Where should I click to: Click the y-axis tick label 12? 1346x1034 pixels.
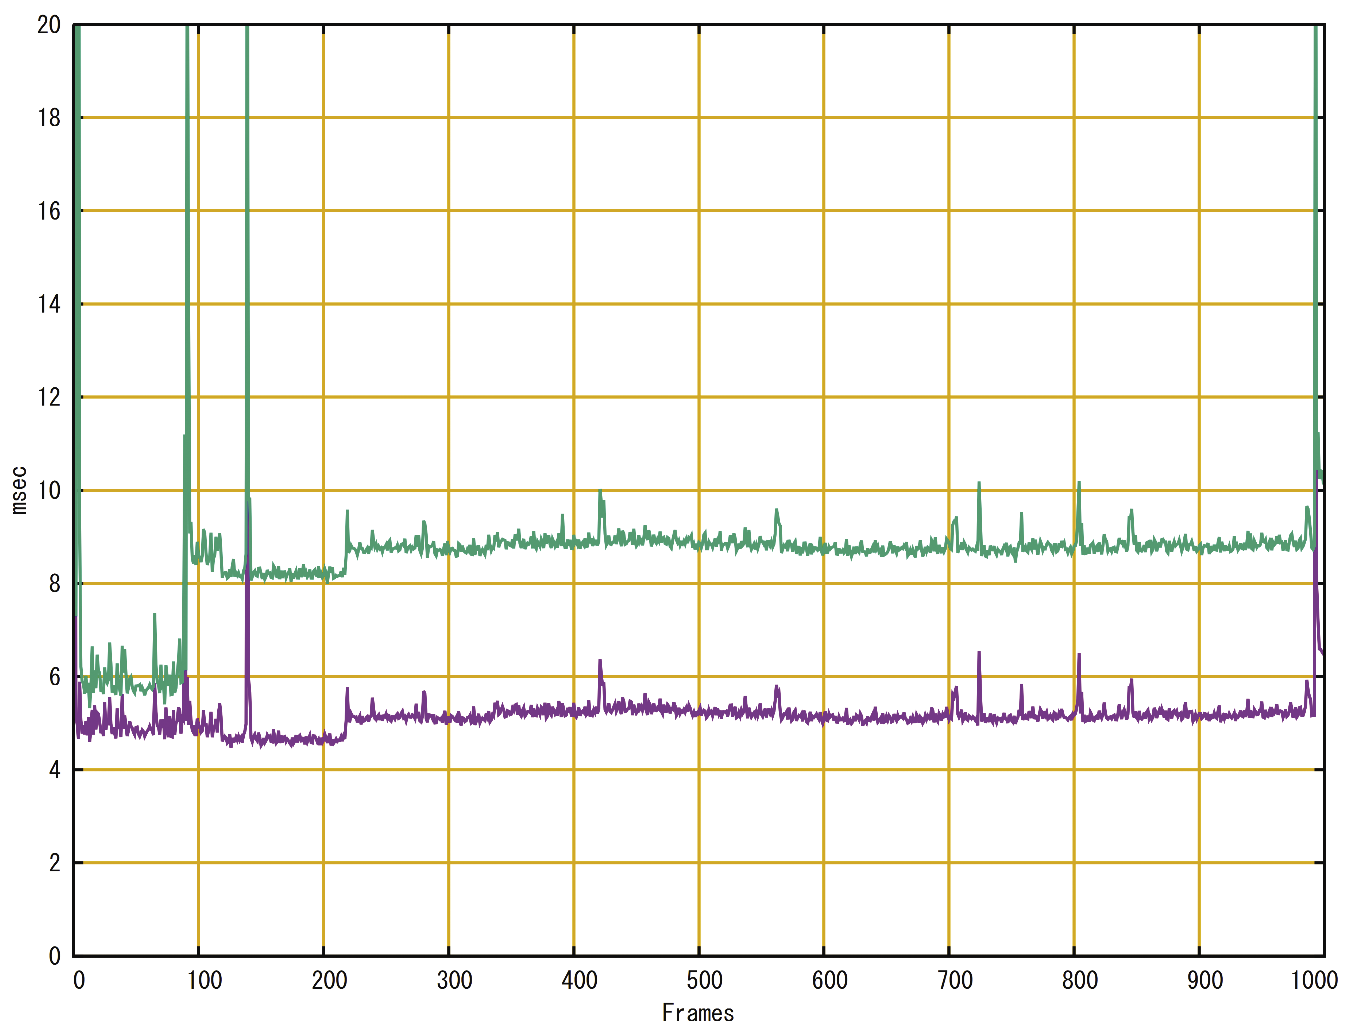[x=49, y=397]
